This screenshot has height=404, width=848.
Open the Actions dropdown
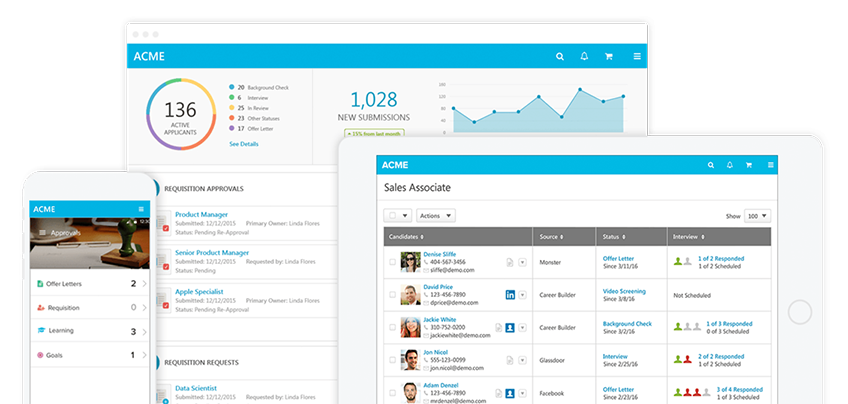point(436,216)
